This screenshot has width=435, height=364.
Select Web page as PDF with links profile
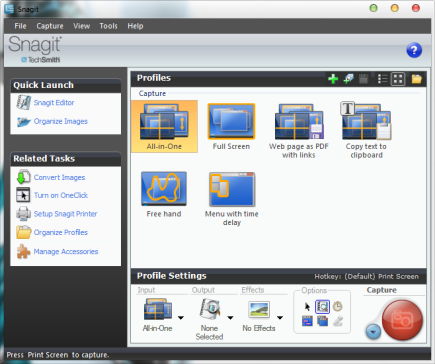[x=299, y=131]
